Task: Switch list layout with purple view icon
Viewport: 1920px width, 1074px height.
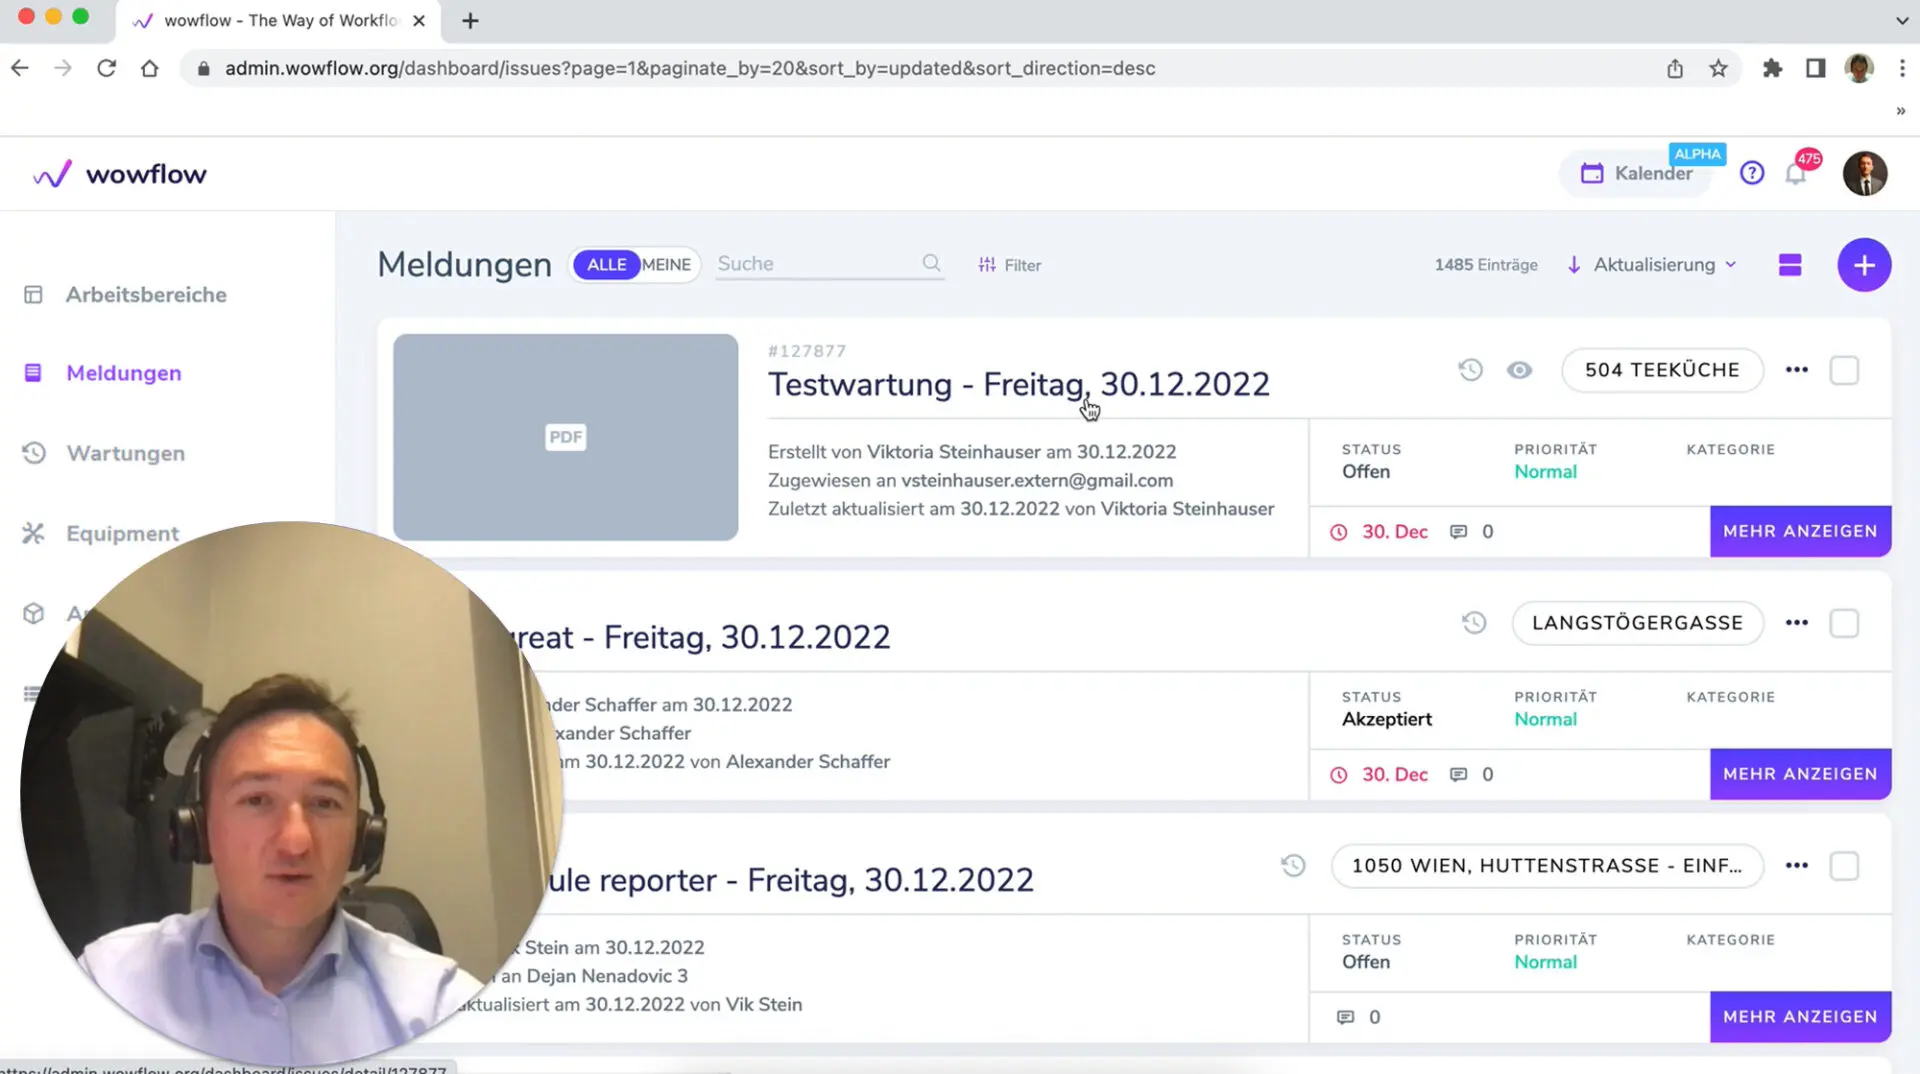Action: click(x=1790, y=265)
